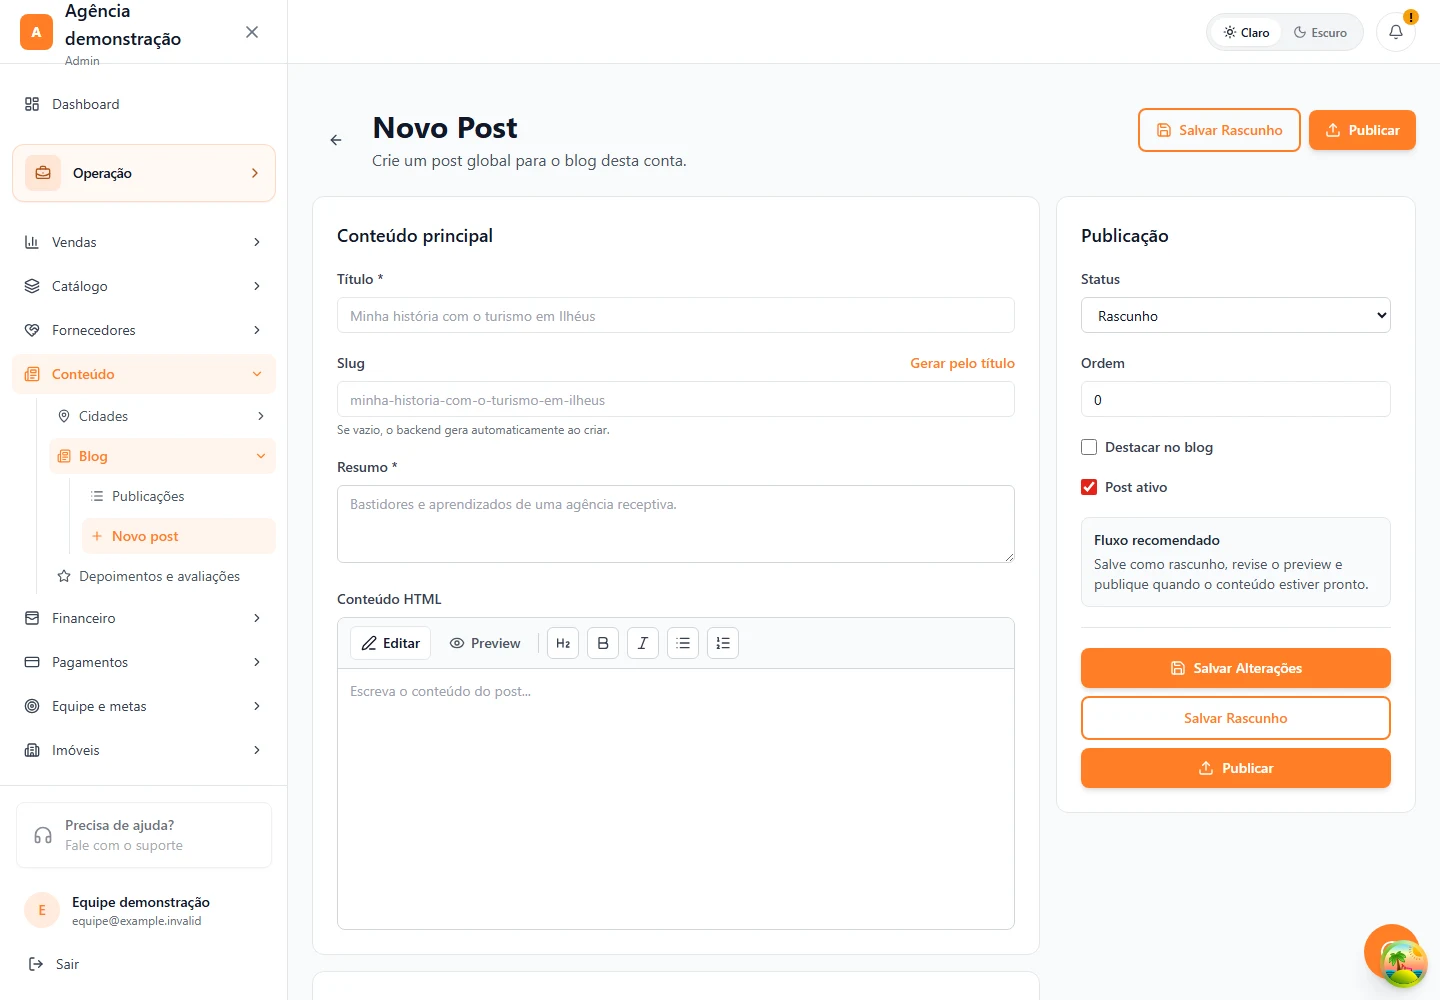Click the Operação briefcase icon

coord(43,173)
